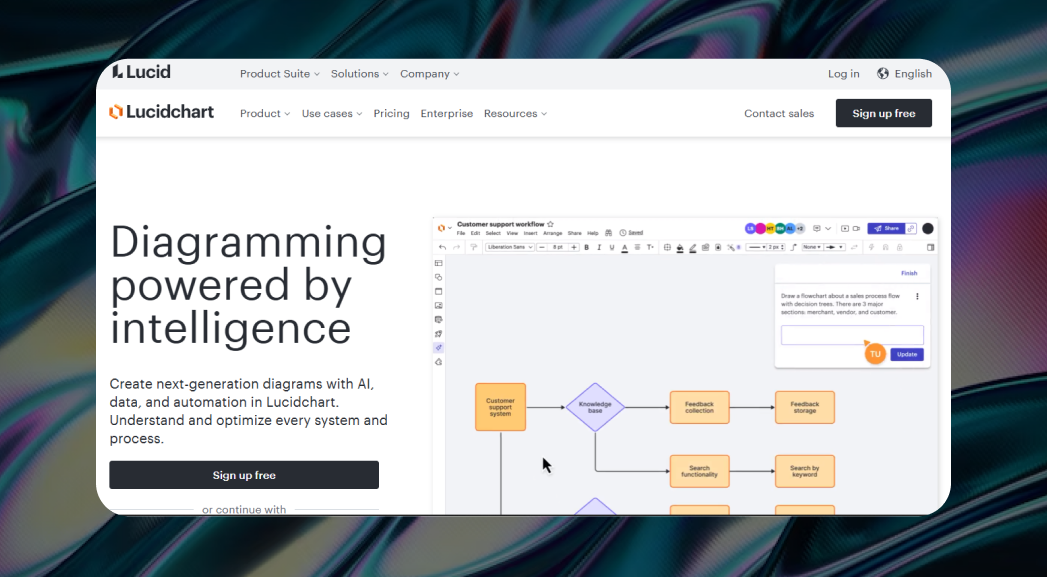Toggle italic text formatting
Image resolution: width=1047 pixels, height=577 pixels.
tap(599, 247)
